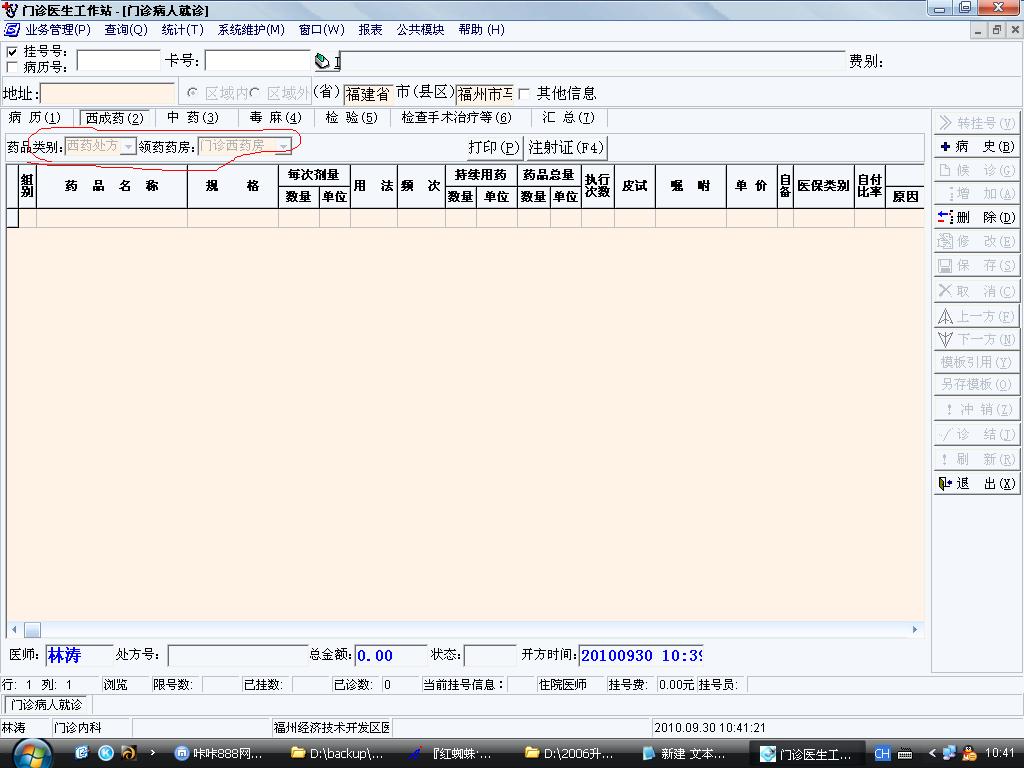Switch to the 病历(1) tab
This screenshot has height=768, width=1024.
pos(35,118)
